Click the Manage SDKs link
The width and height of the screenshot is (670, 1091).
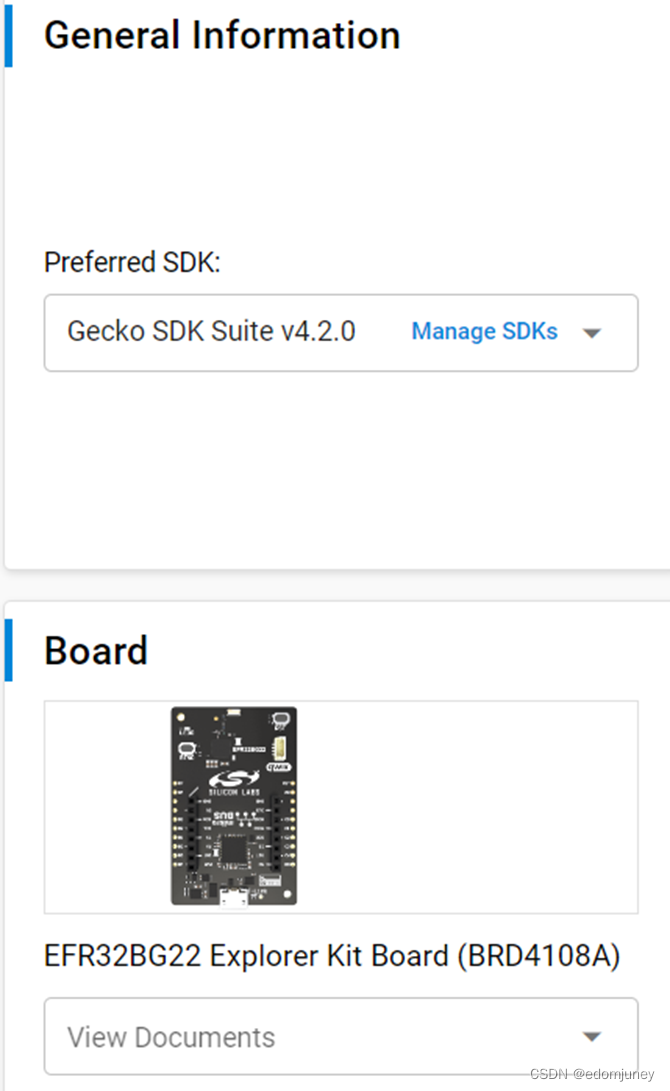[484, 331]
